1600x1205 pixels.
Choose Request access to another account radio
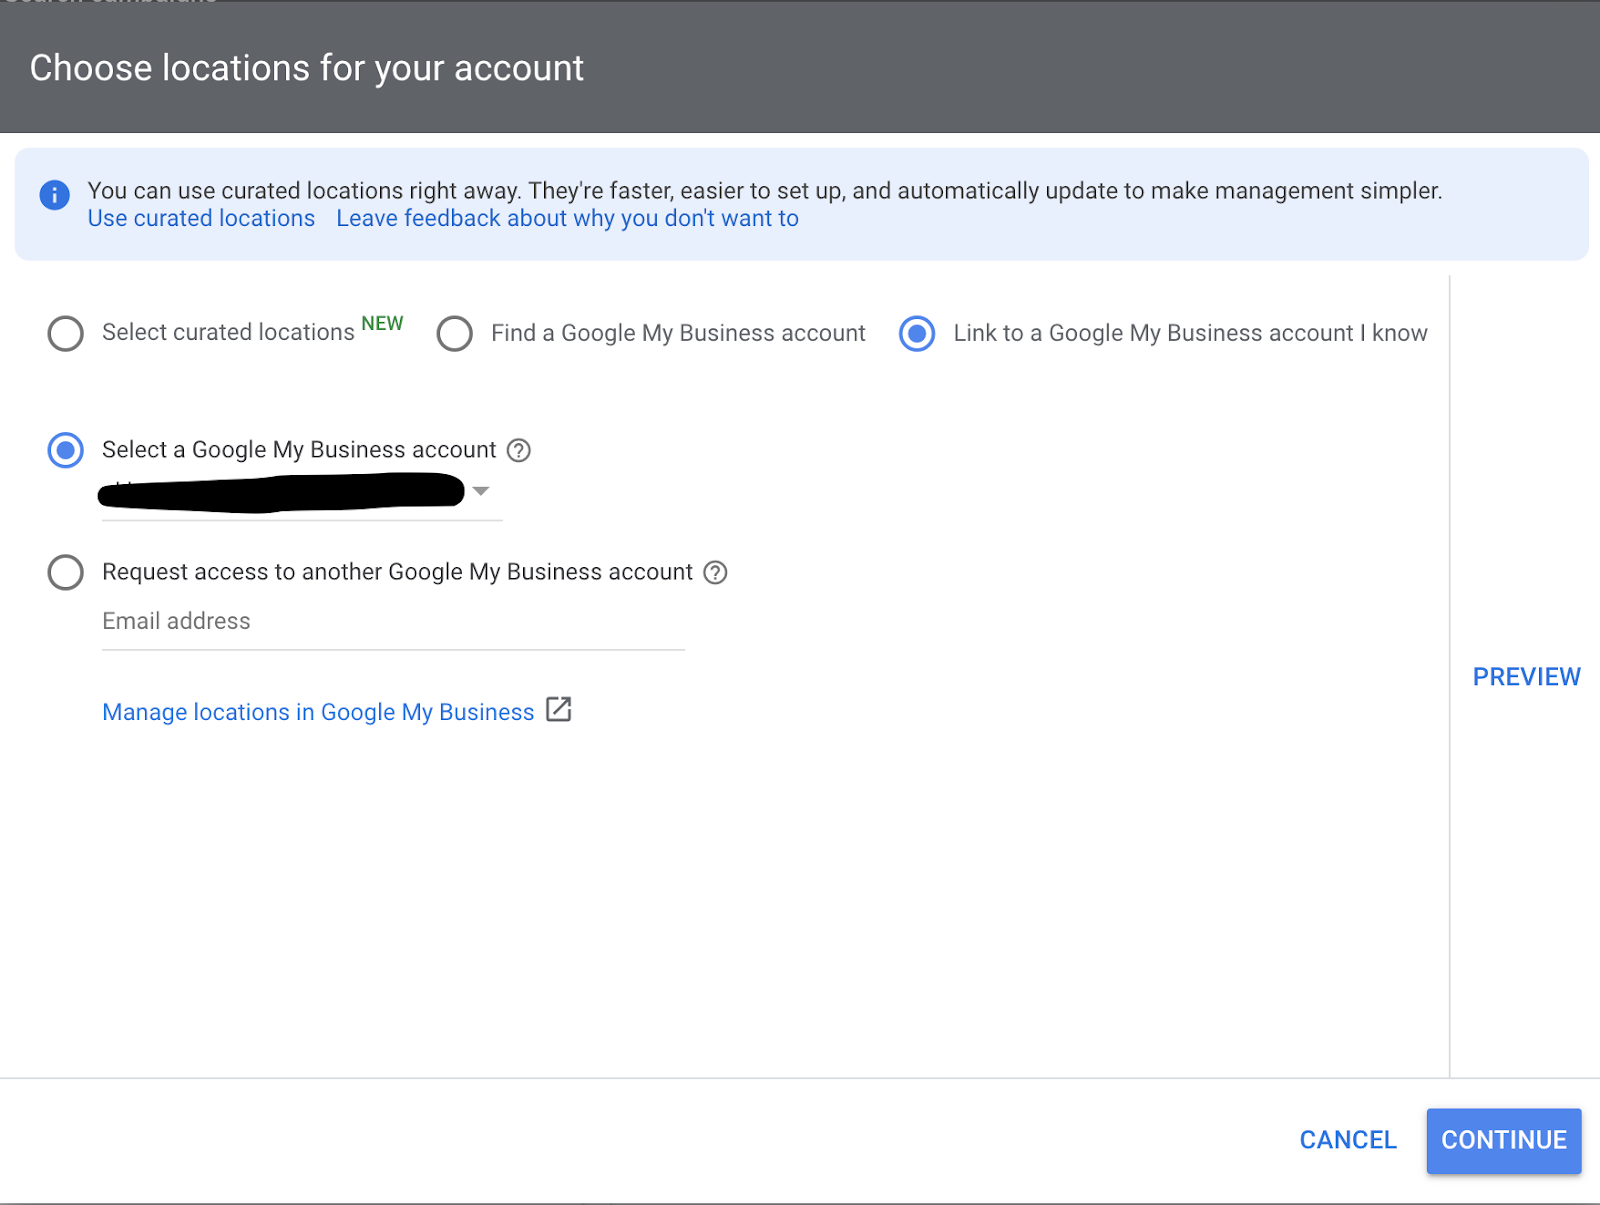[x=66, y=572]
